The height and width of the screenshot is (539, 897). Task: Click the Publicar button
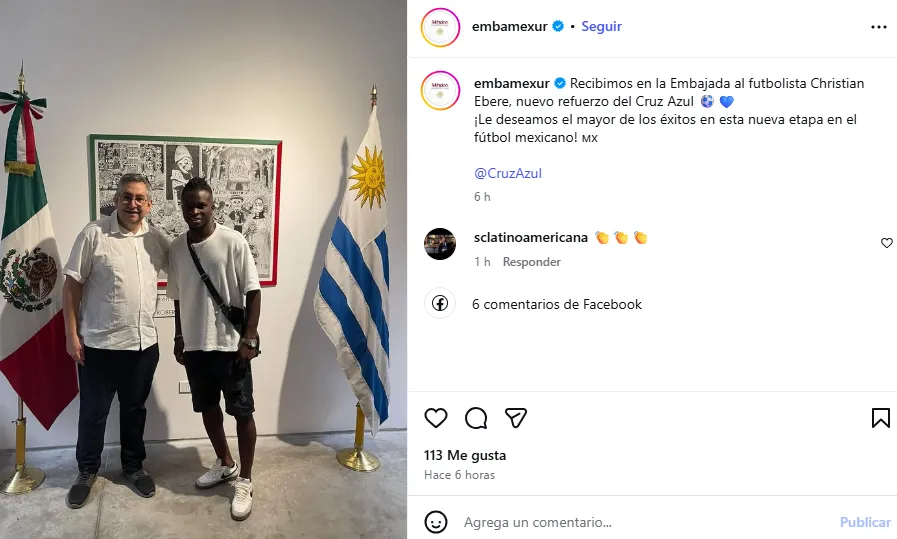864,522
